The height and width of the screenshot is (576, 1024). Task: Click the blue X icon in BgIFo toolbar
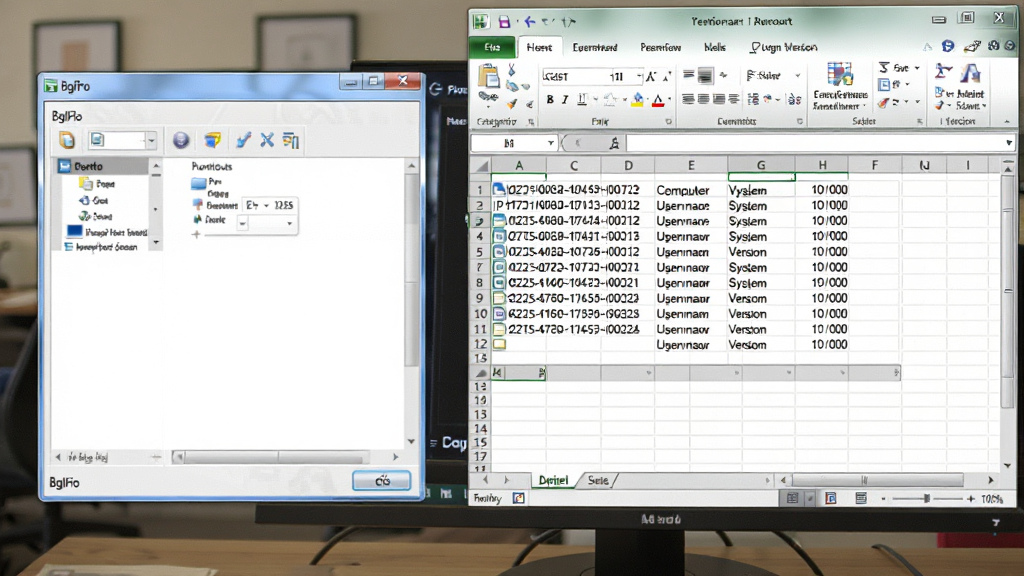coord(266,140)
